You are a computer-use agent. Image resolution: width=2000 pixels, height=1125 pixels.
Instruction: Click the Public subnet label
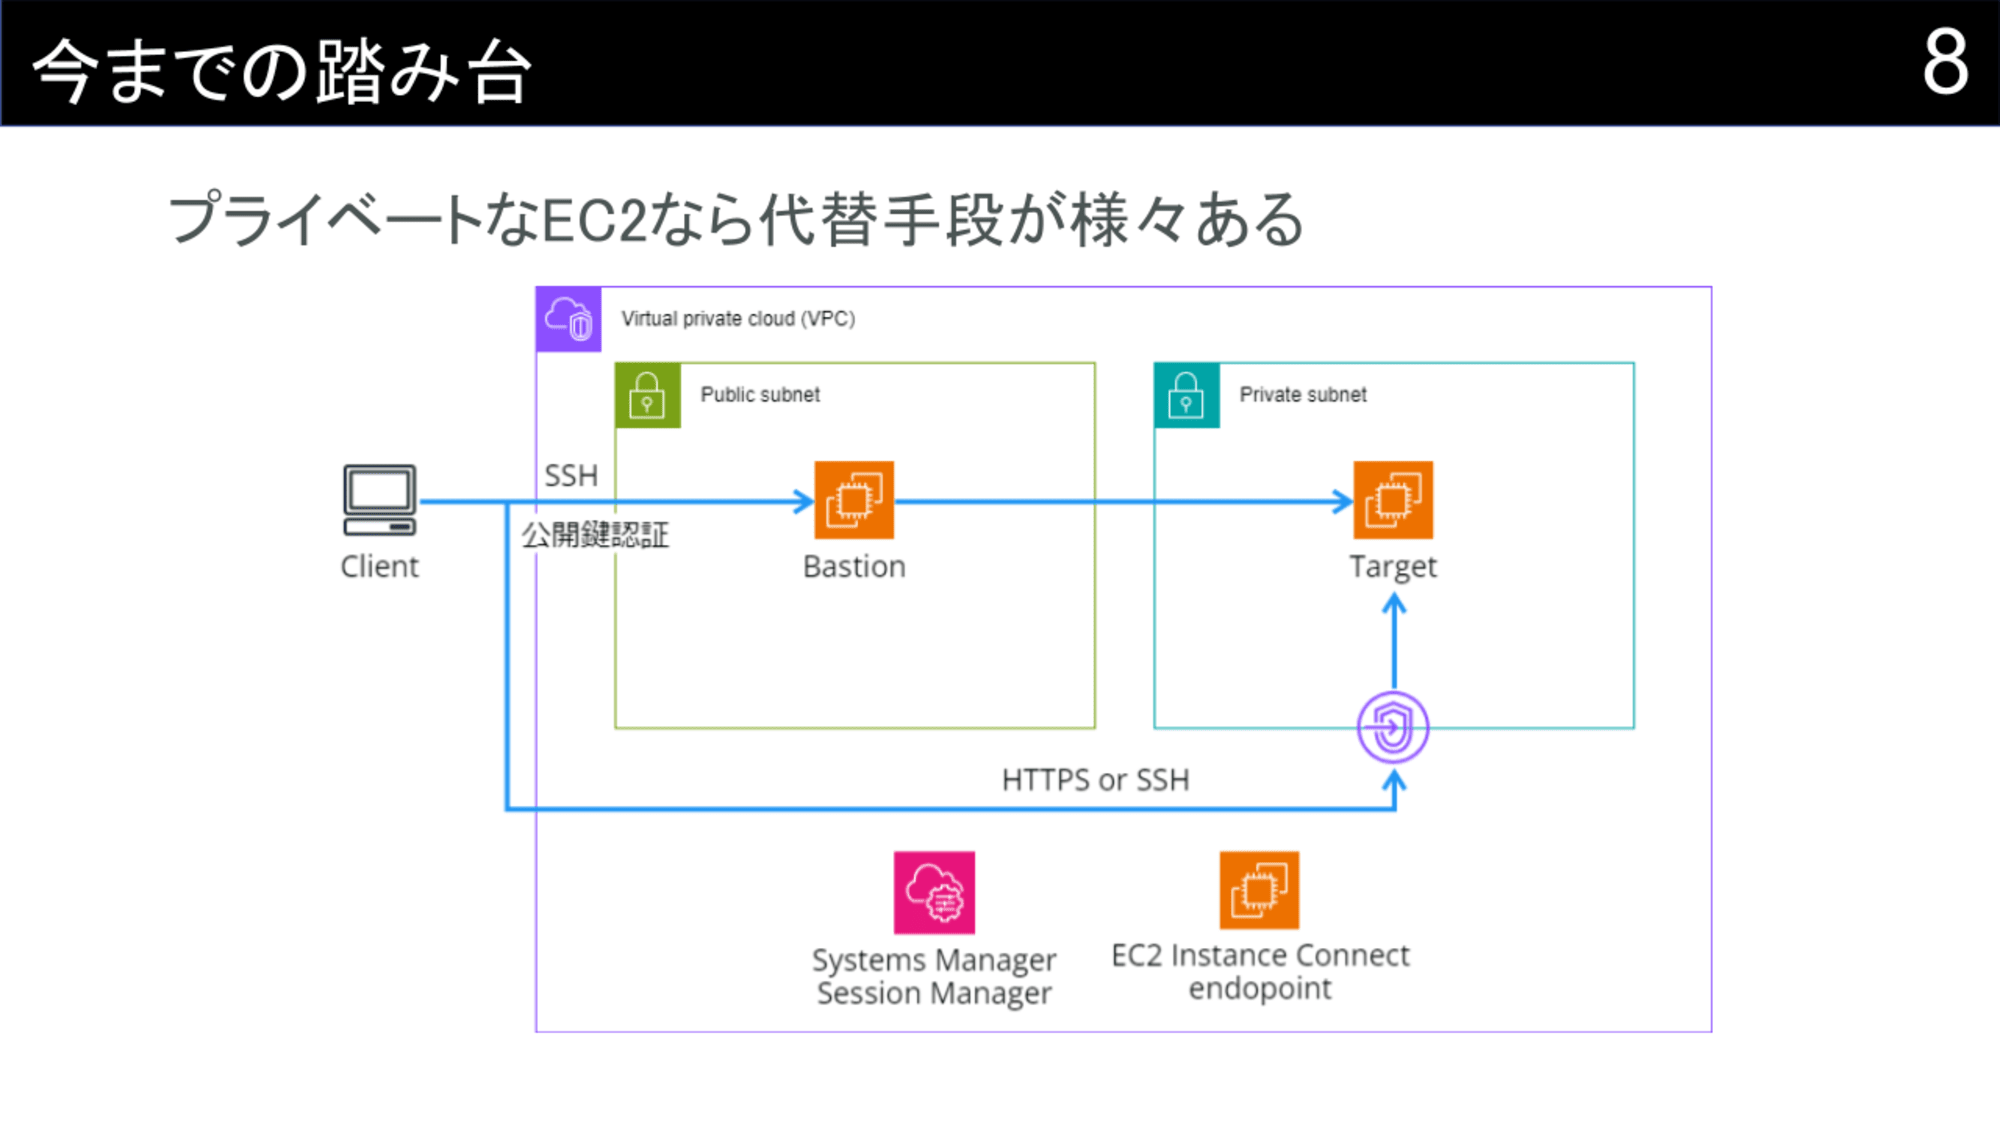(760, 395)
